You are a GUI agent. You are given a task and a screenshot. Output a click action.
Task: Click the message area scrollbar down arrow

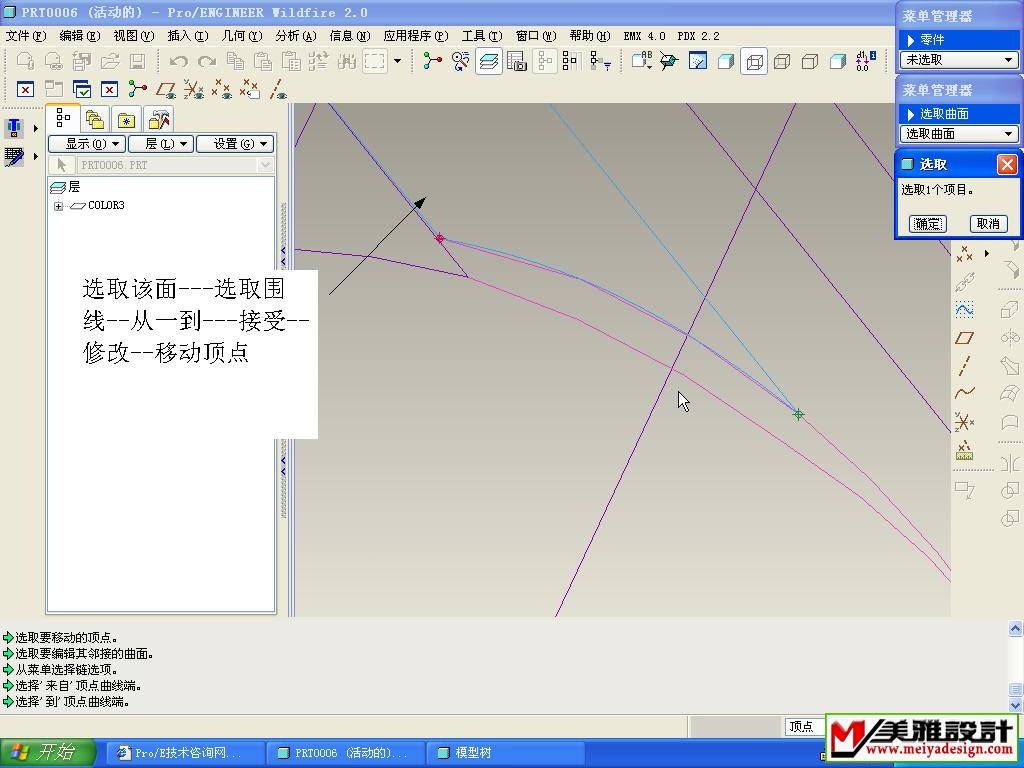point(1015,705)
